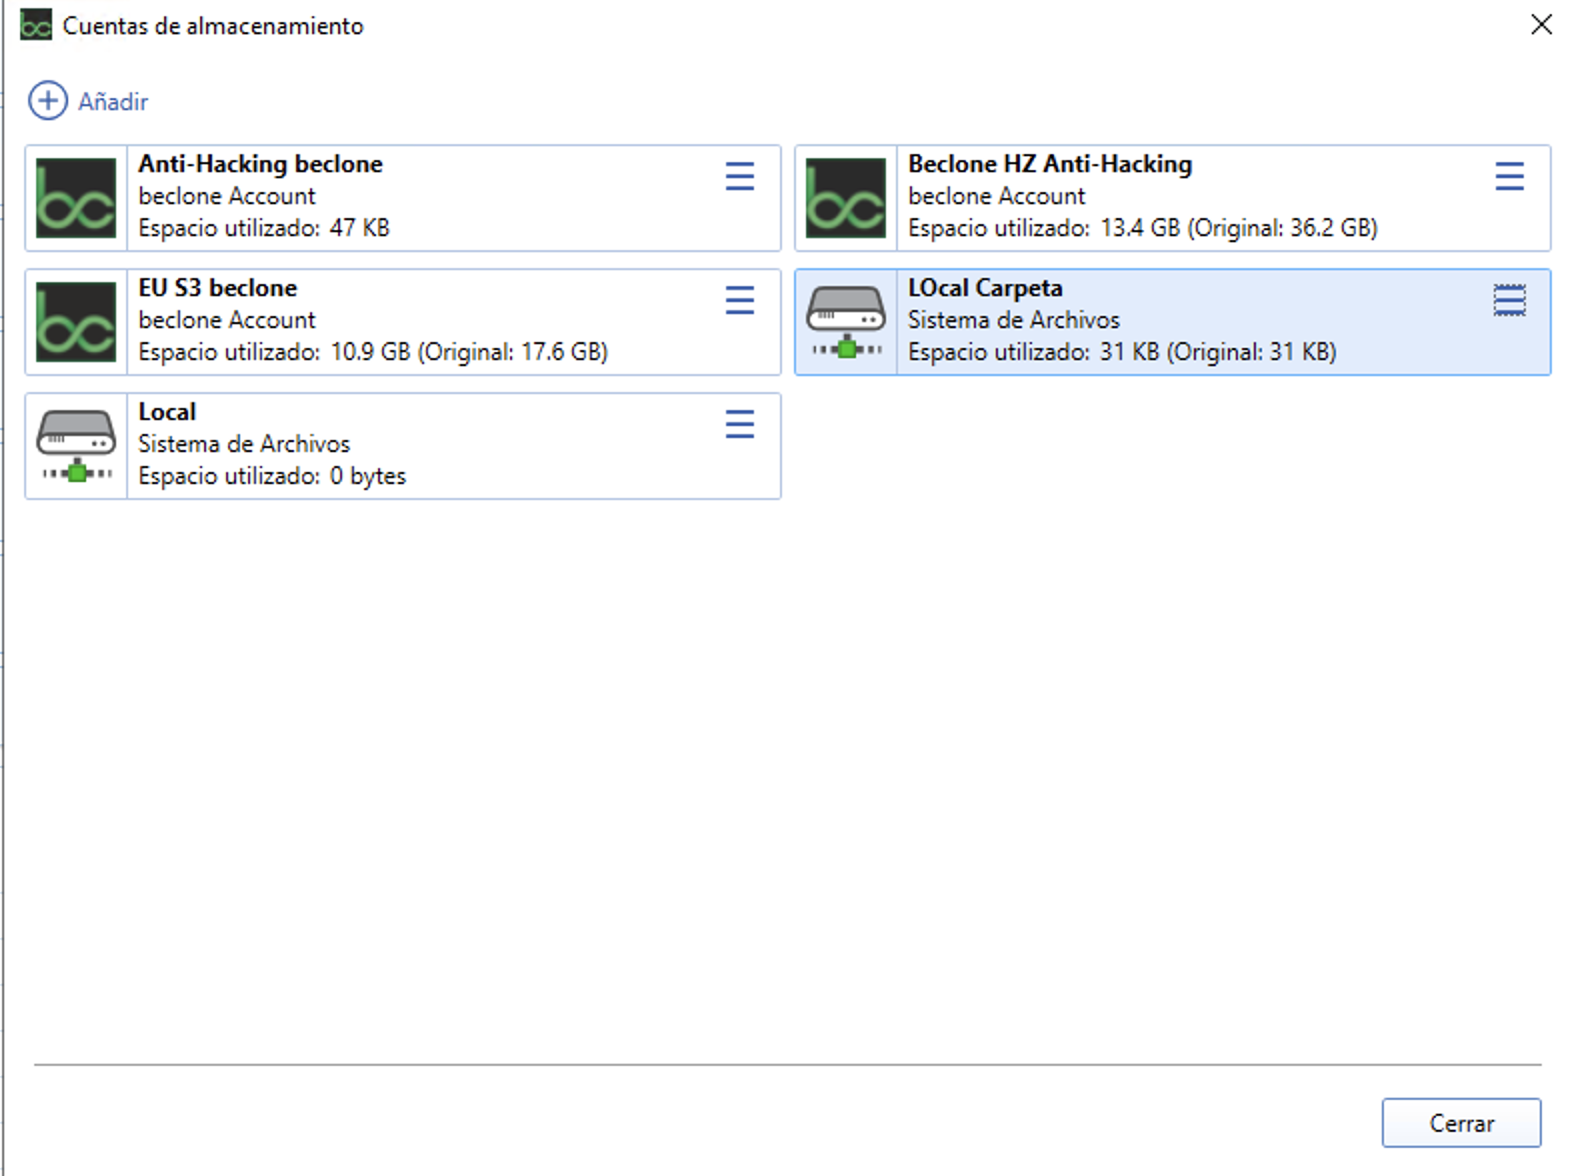Click 'Espacio utilizado: 13.4 GB (Original: 36.2 GB)'

1143,228
